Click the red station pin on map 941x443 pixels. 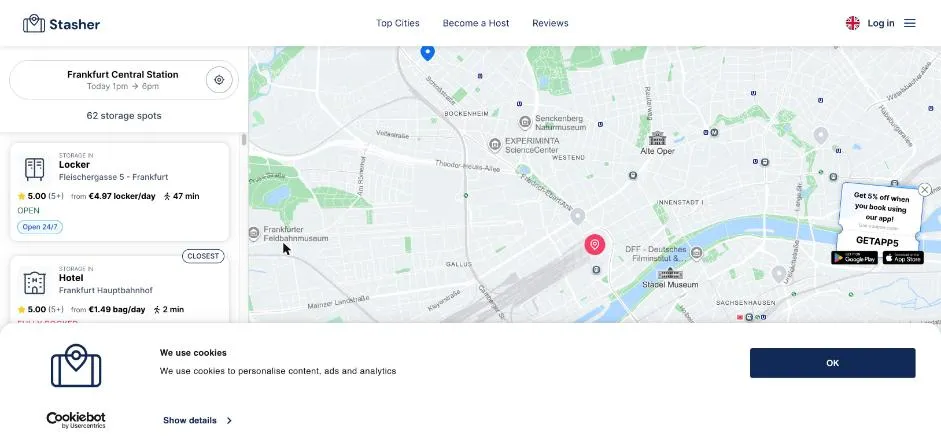(x=595, y=244)
